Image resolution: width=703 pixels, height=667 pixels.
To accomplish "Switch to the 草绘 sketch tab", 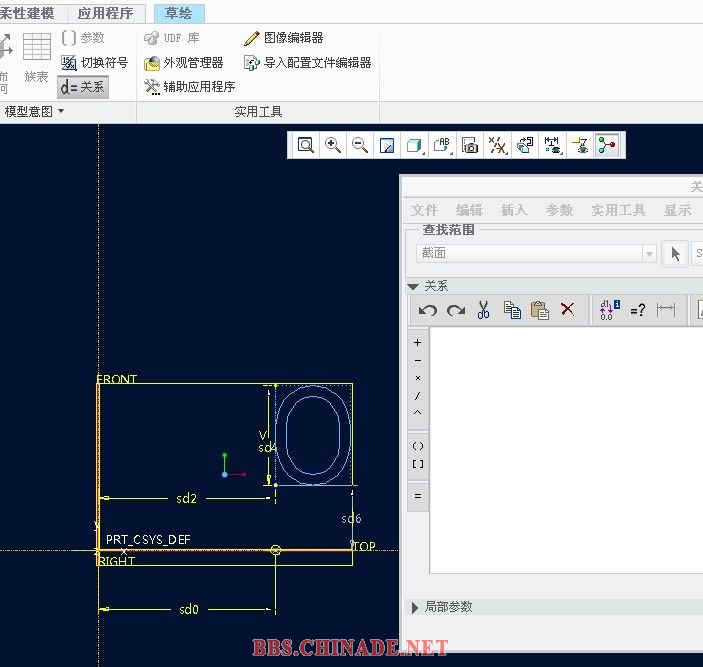I will click(179, 13).
